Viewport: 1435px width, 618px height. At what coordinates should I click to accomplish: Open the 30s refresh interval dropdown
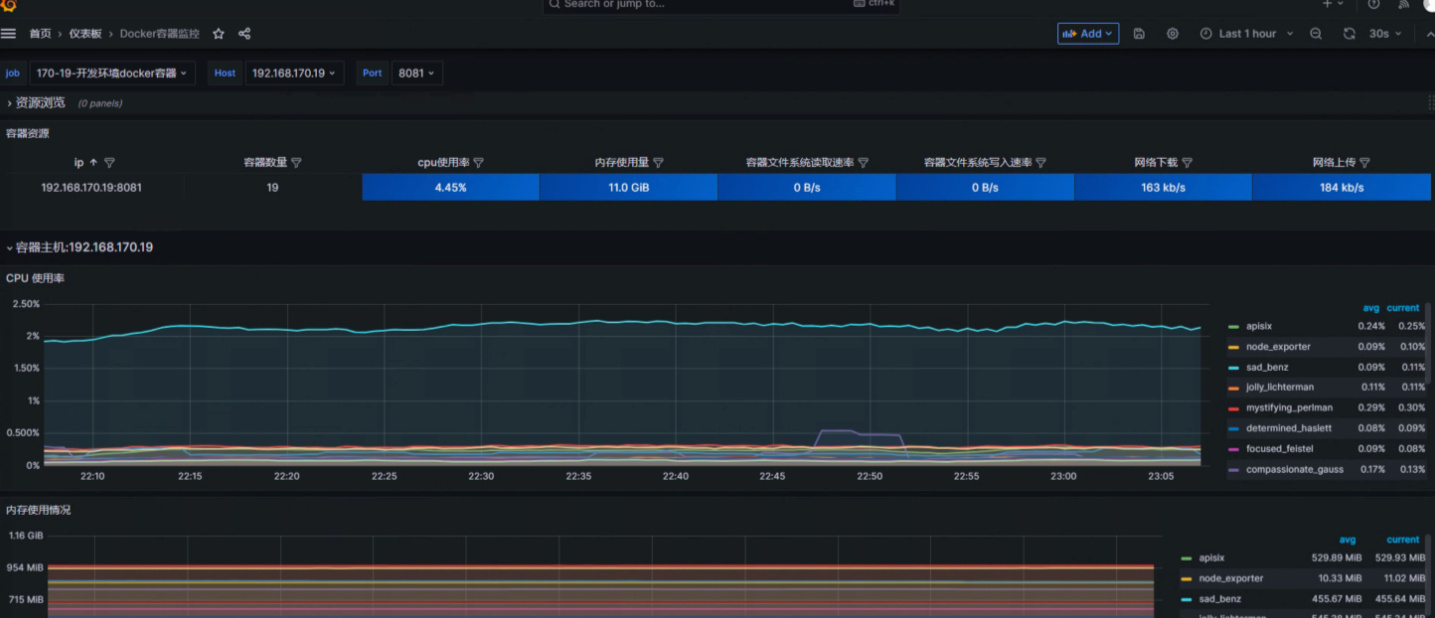pos(1385,34)
